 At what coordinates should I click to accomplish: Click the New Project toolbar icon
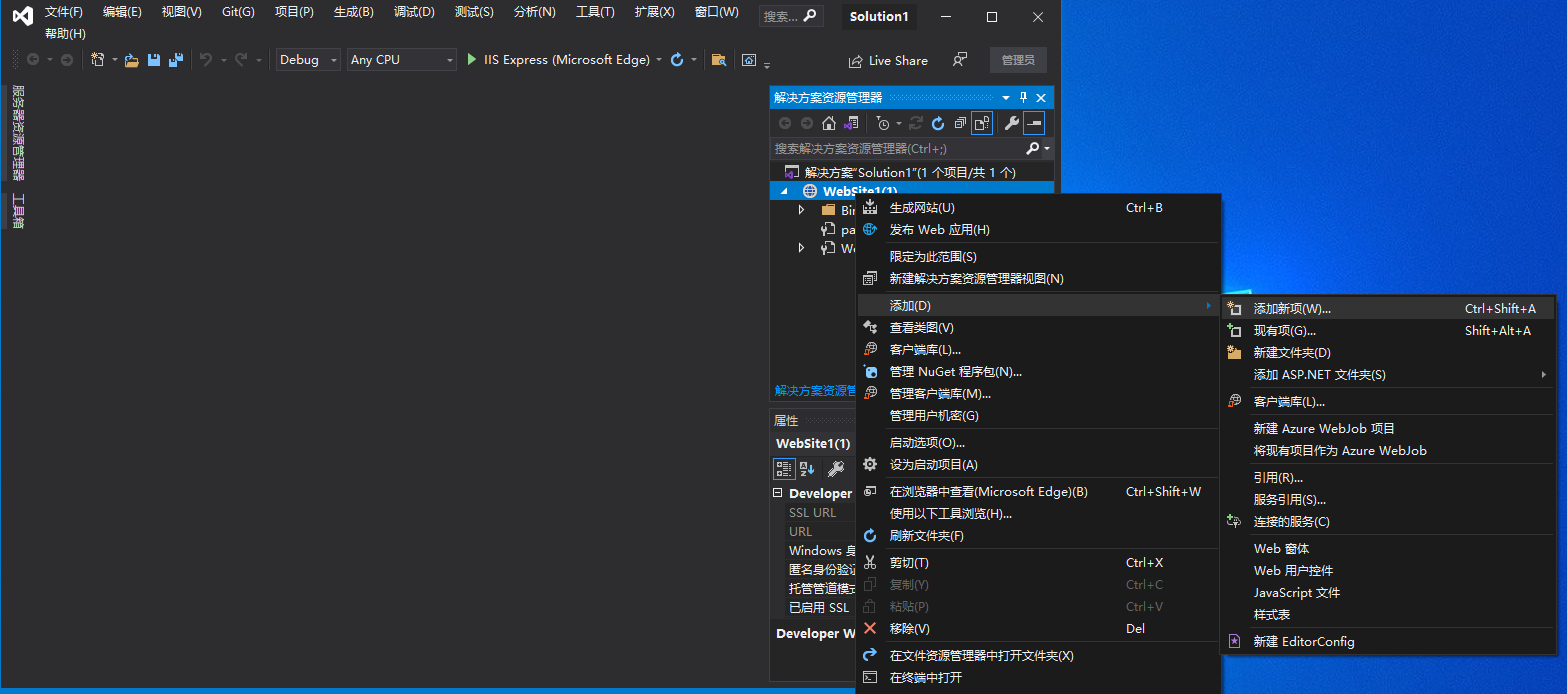97,60
